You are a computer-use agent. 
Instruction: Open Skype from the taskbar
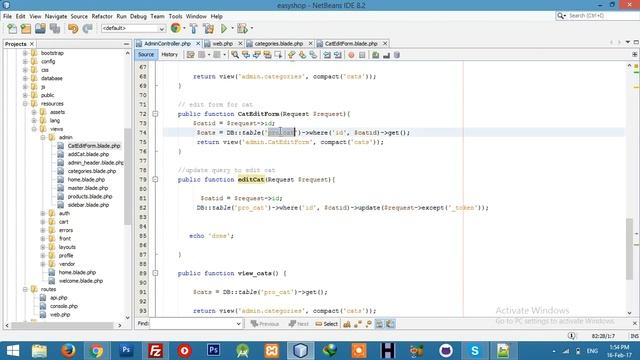pyautogui.click(x=475, y=351)
